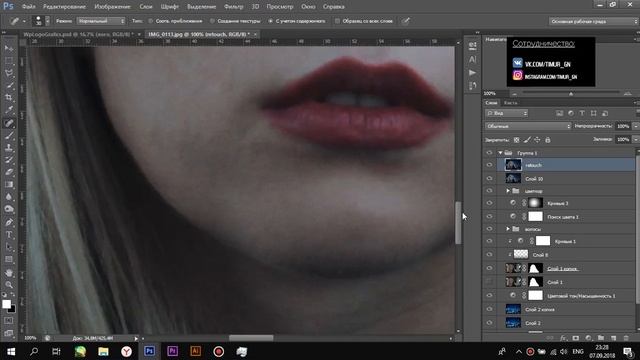Expand the волосы folder

pos(508,229)
